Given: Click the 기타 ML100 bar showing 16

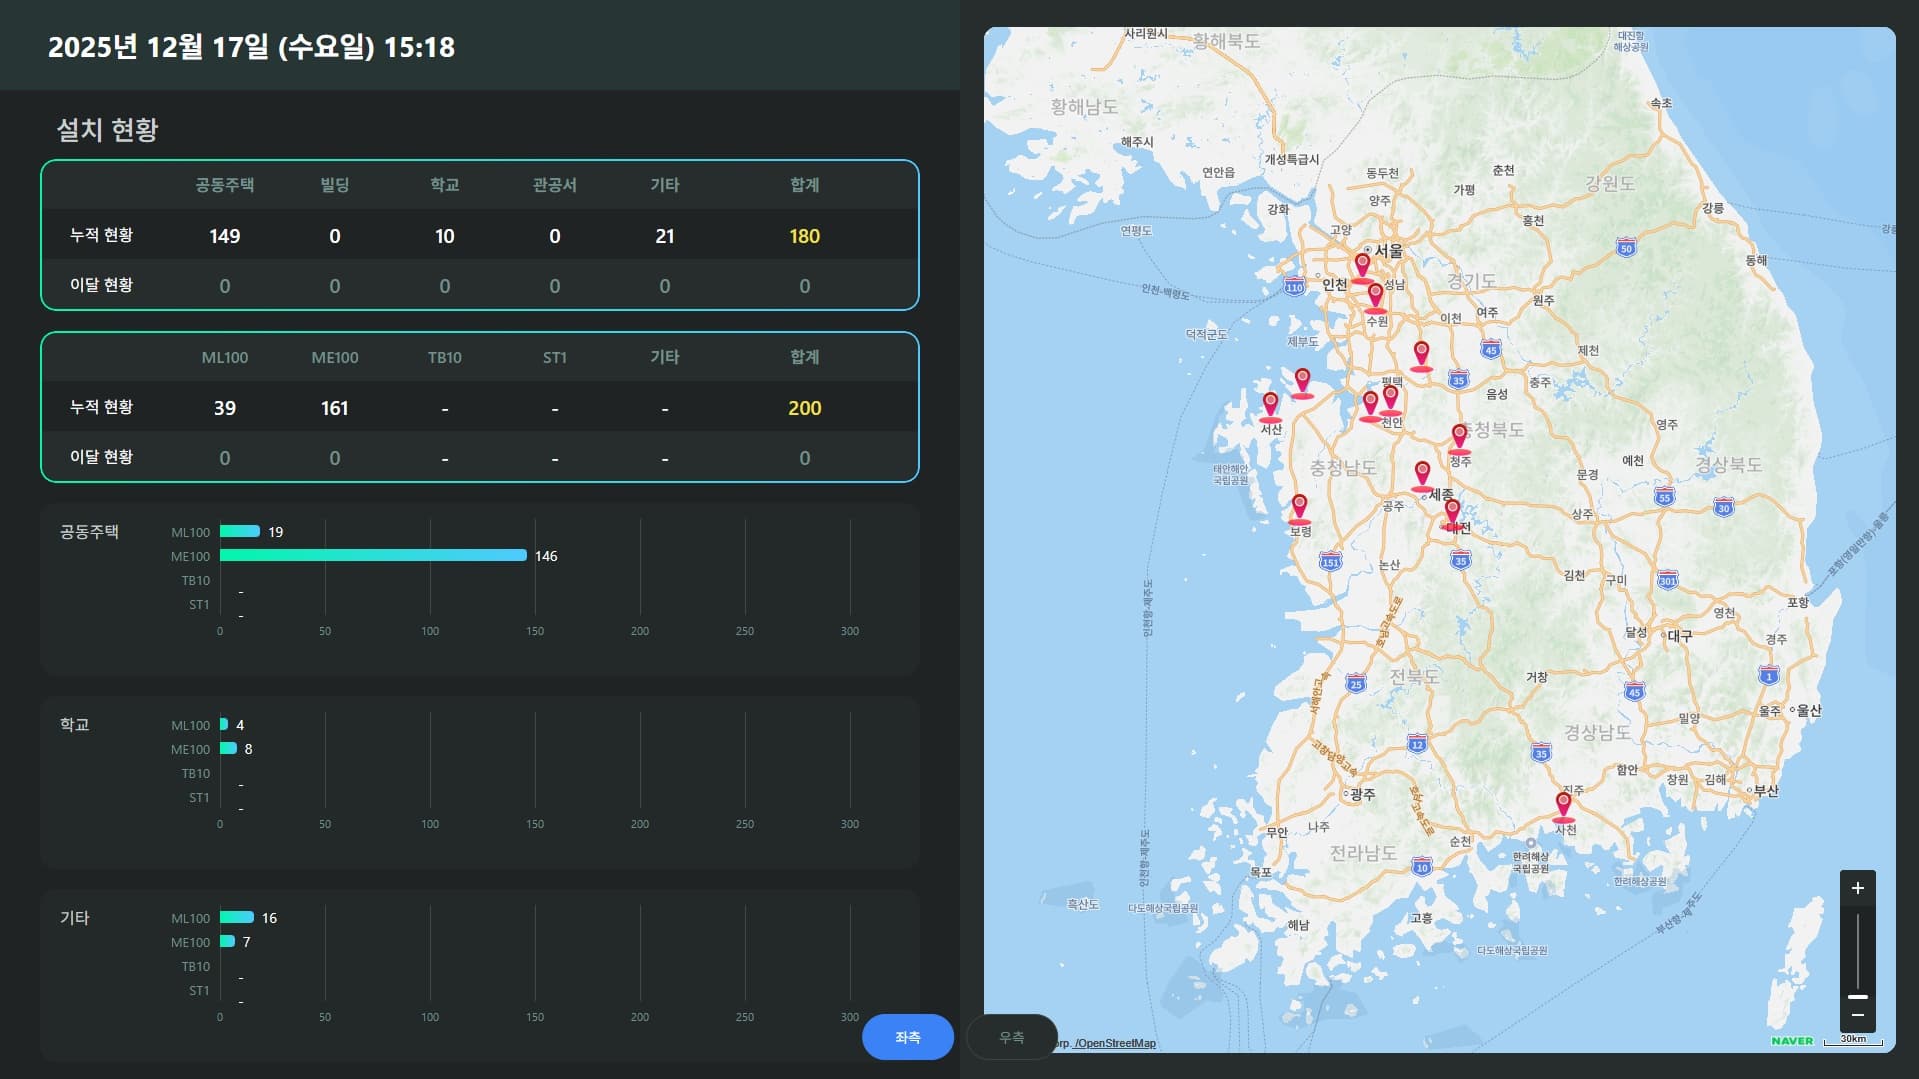Looking at the screenshot, I should (x=237, y=917).
